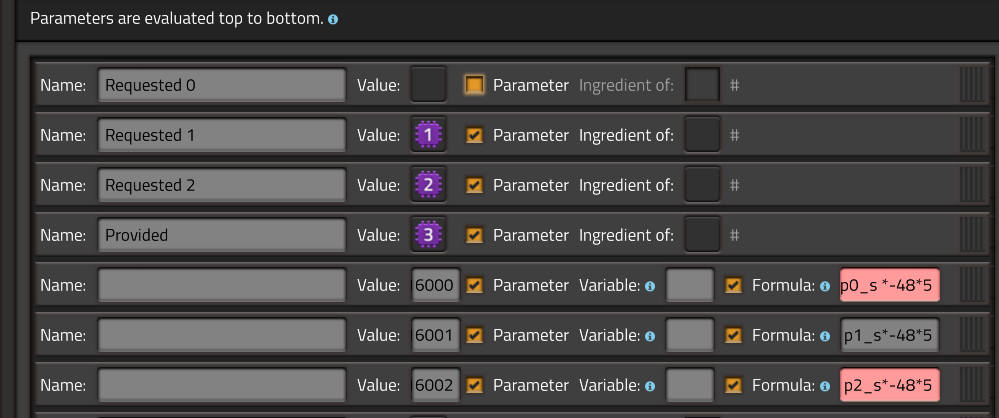999x418 pixels.
Task: Click the Formula info icon in 6001 row
Action: (x=825, y=336)
